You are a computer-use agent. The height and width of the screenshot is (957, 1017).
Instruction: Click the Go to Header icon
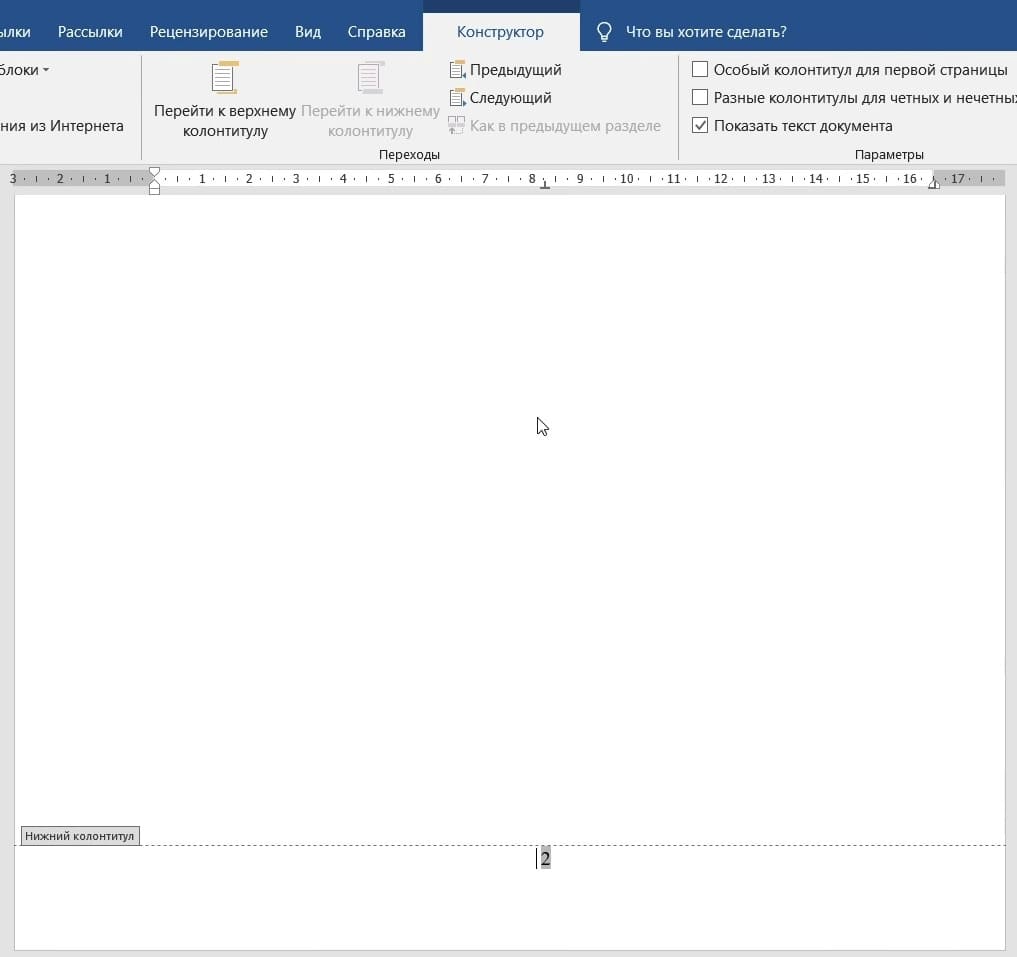point(224,78)
